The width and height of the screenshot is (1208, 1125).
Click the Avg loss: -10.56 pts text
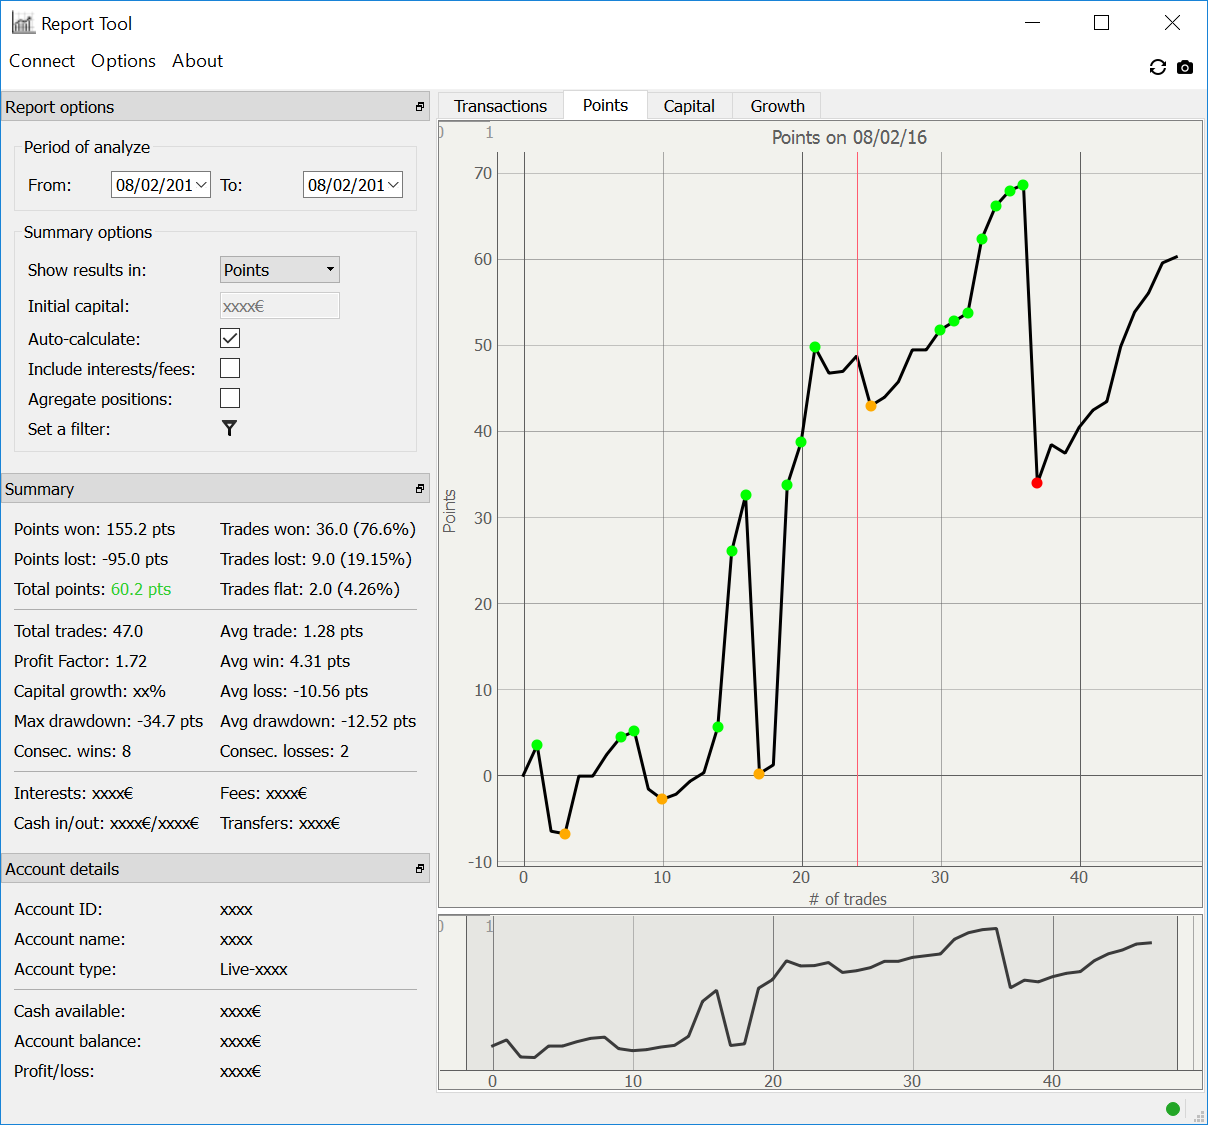click(x=294, y=691)
